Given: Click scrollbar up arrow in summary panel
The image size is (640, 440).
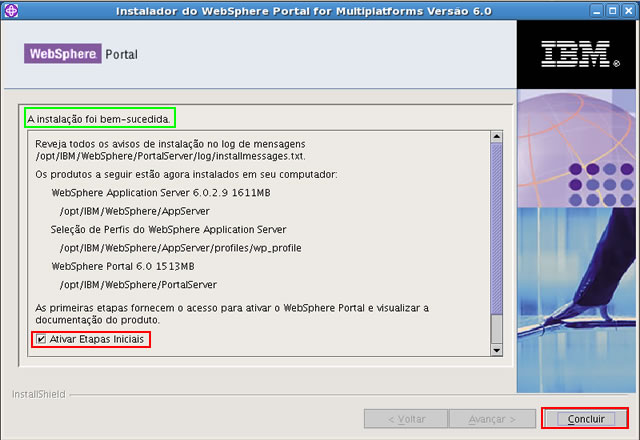Looking at the screenshot, I should pos(496,137).
